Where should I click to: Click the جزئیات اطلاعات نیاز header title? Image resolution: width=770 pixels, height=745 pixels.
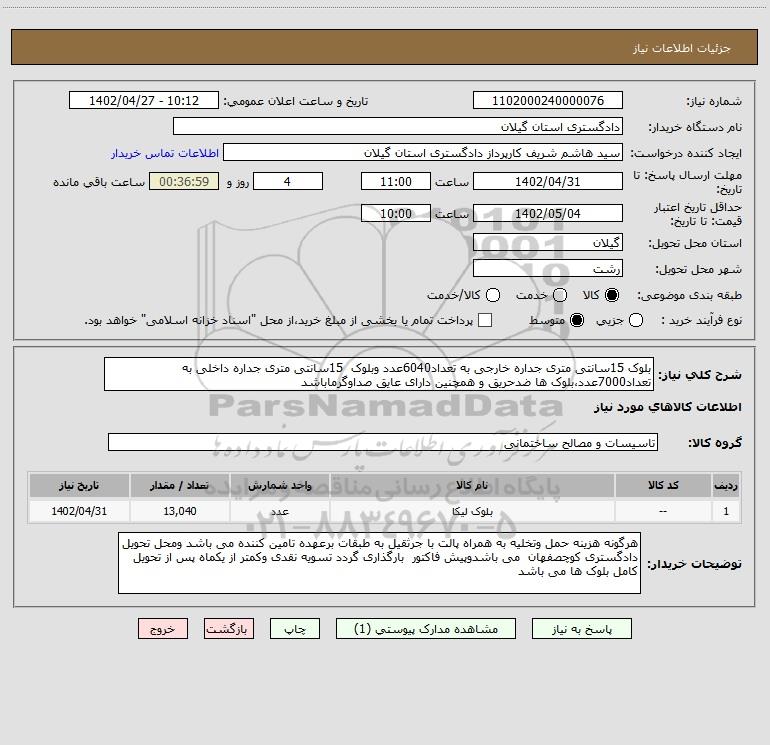coord(682,48)
